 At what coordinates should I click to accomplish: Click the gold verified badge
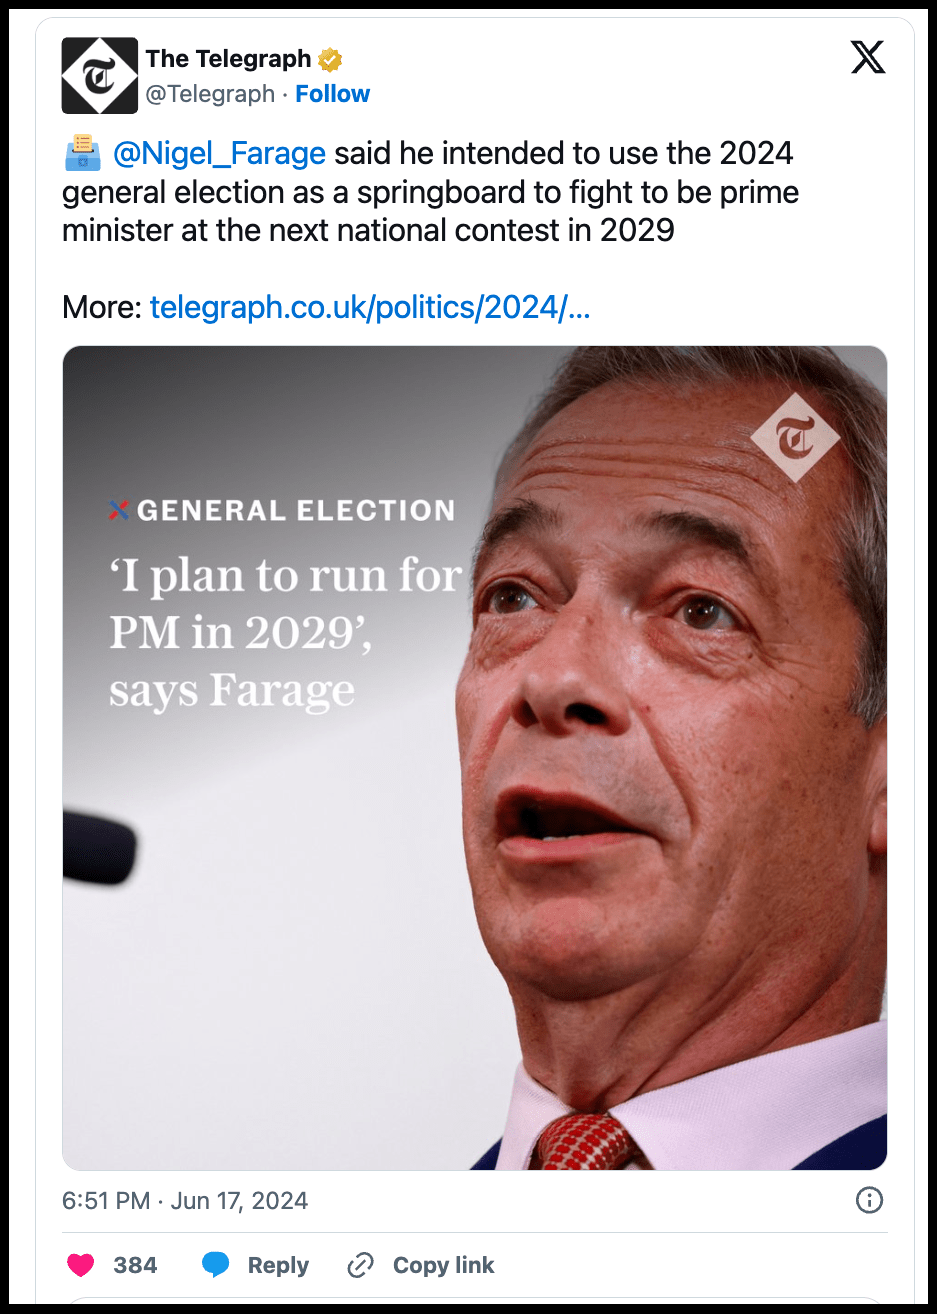(330, 60)
